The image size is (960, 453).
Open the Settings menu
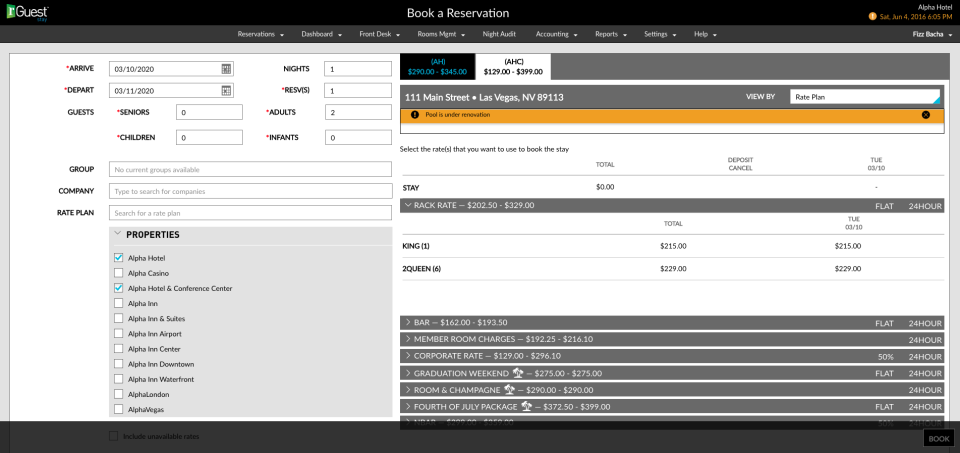[660, 34]
